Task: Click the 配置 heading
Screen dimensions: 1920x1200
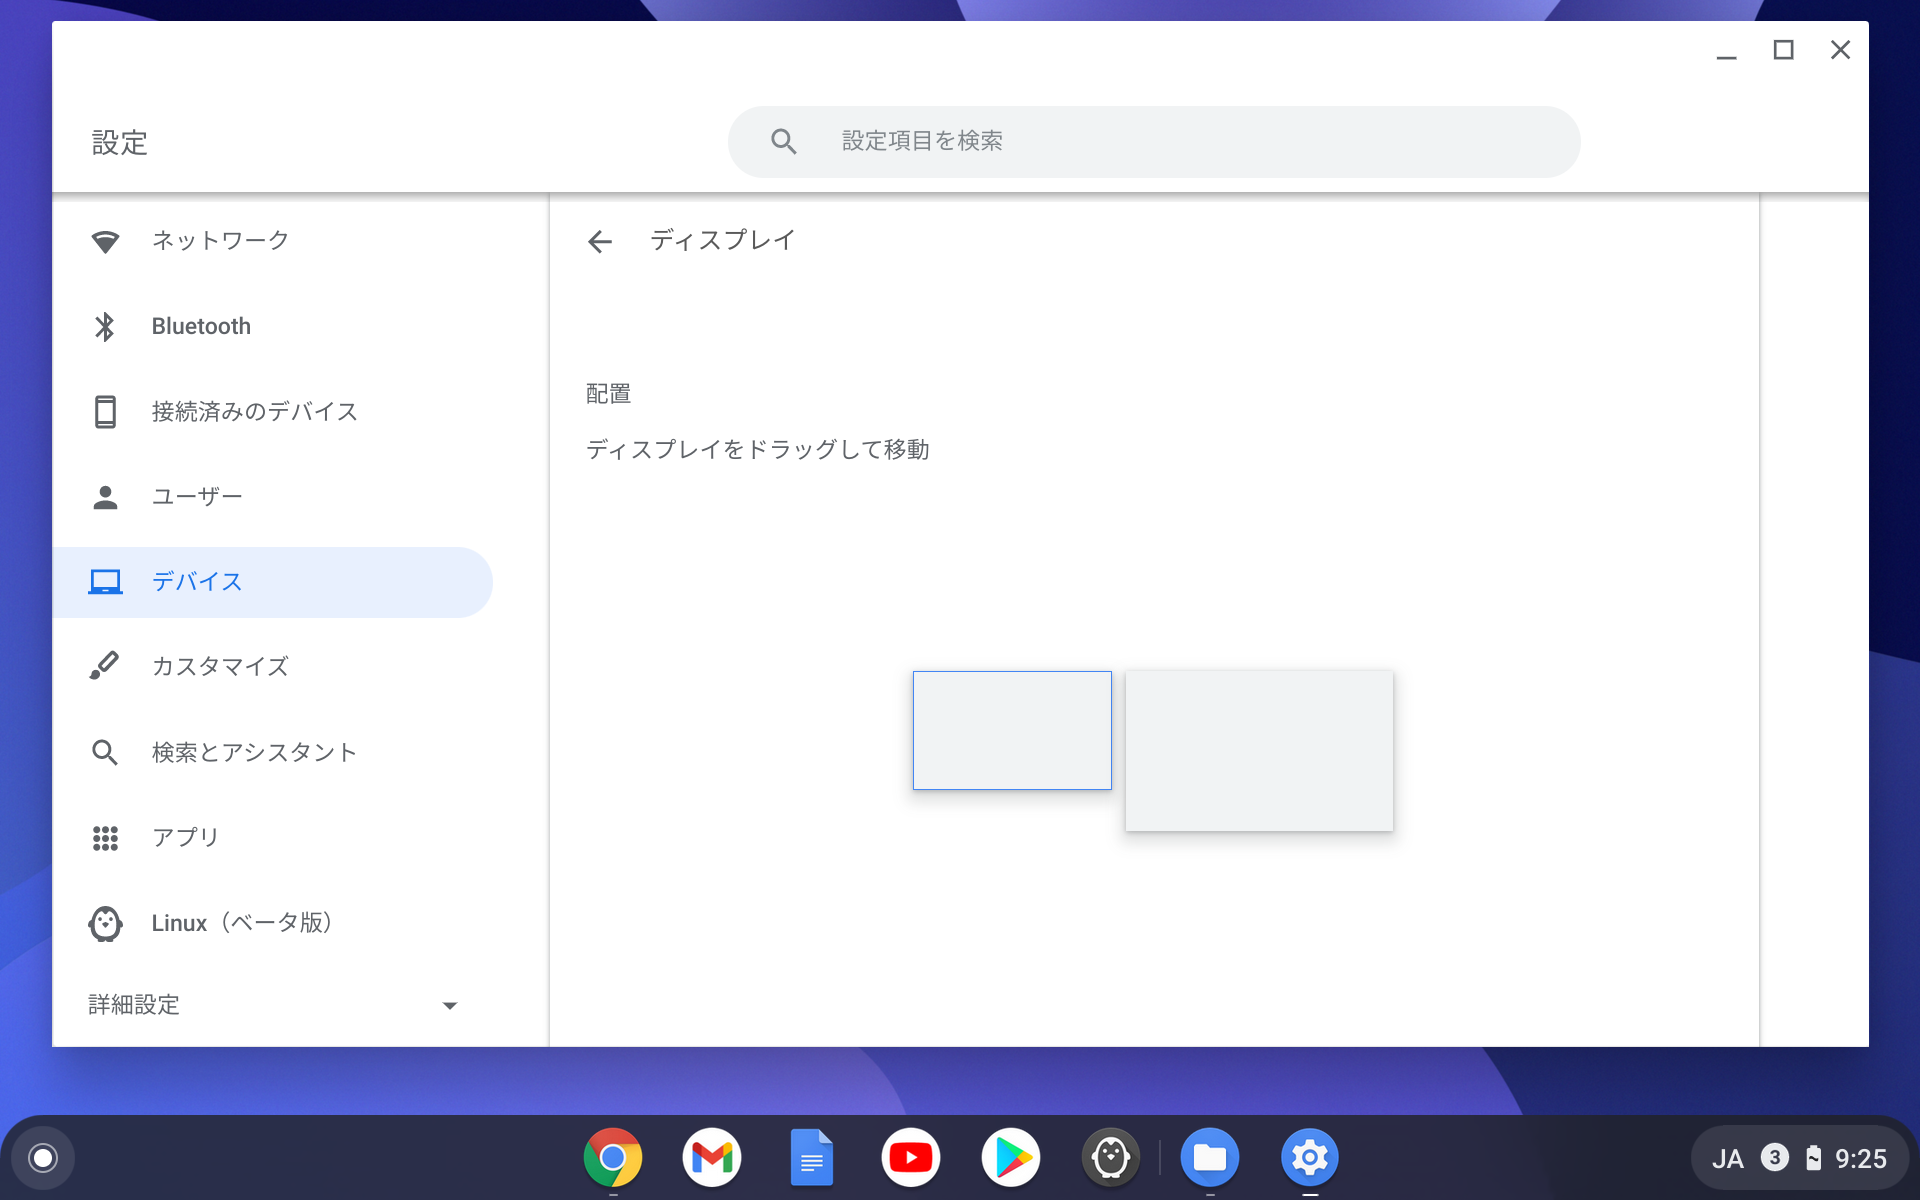Action: (x=608, y=394)
